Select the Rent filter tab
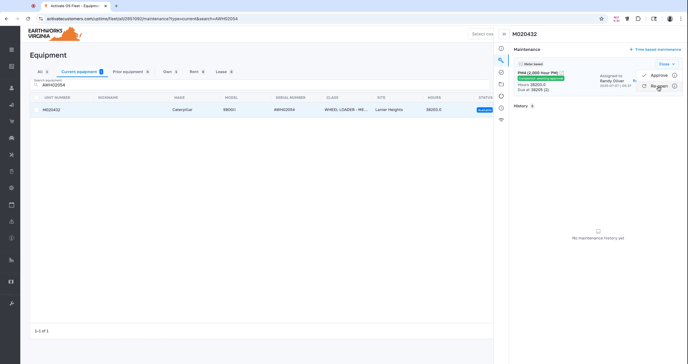 [x=197, y=71]
